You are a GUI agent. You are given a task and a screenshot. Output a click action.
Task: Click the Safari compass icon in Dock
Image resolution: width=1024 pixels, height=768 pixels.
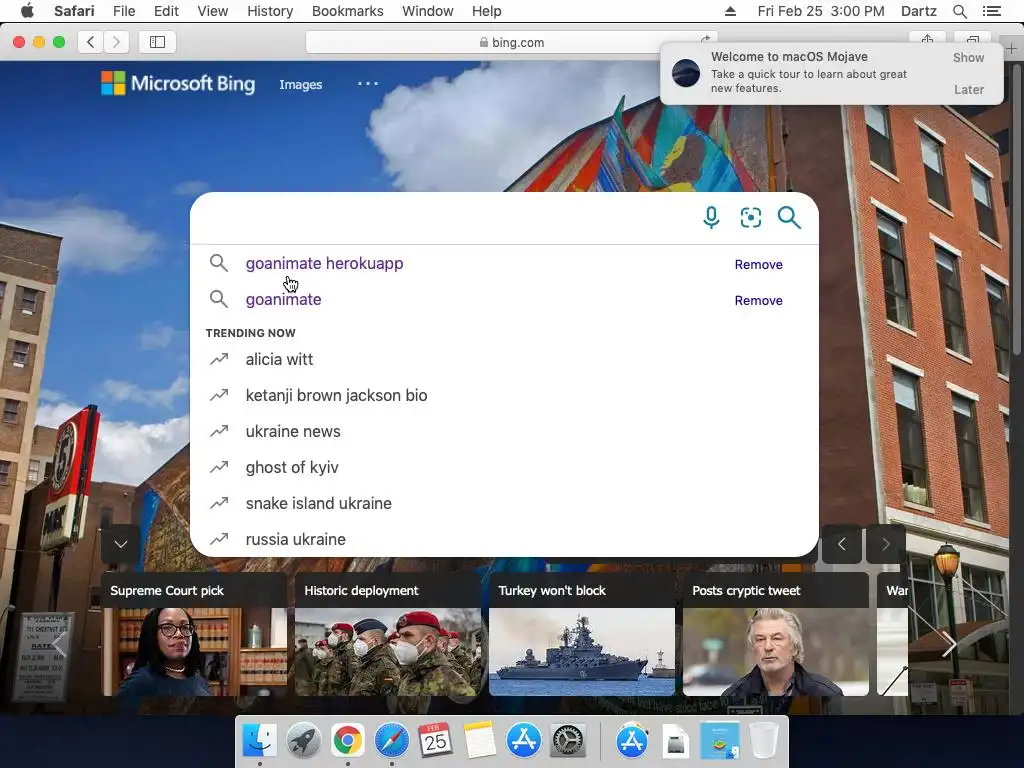(391, 741)
